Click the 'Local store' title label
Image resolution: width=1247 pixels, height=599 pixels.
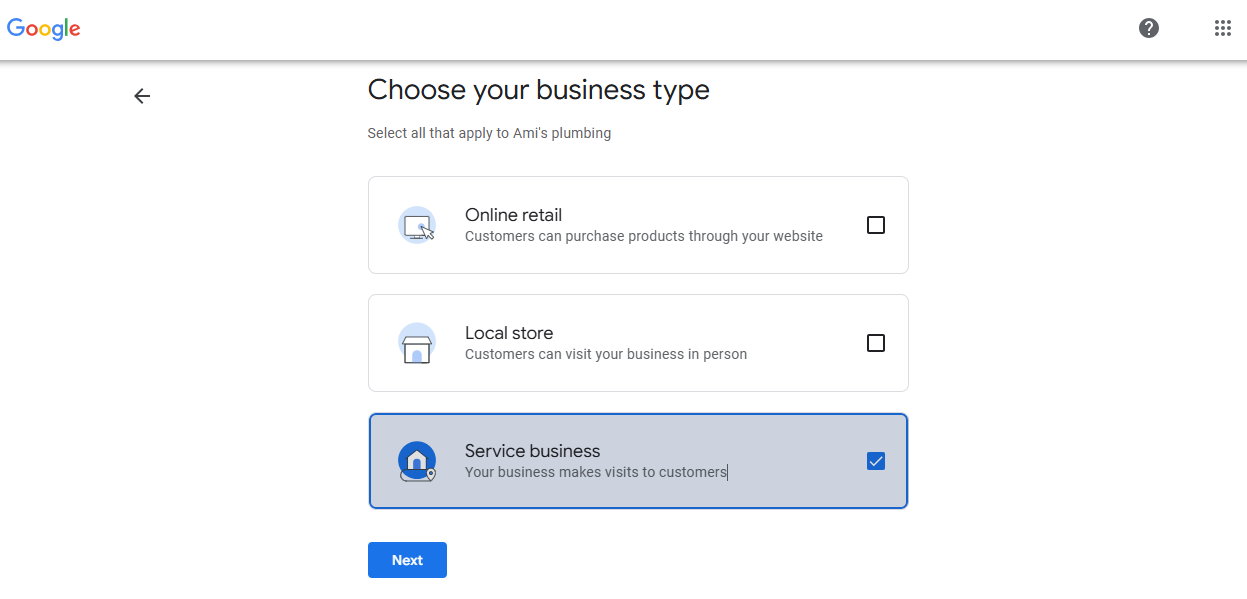click(x=509, y=333)
